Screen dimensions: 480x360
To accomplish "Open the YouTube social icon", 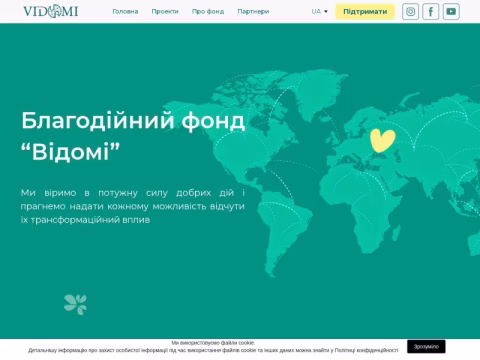I will [451, 12].
